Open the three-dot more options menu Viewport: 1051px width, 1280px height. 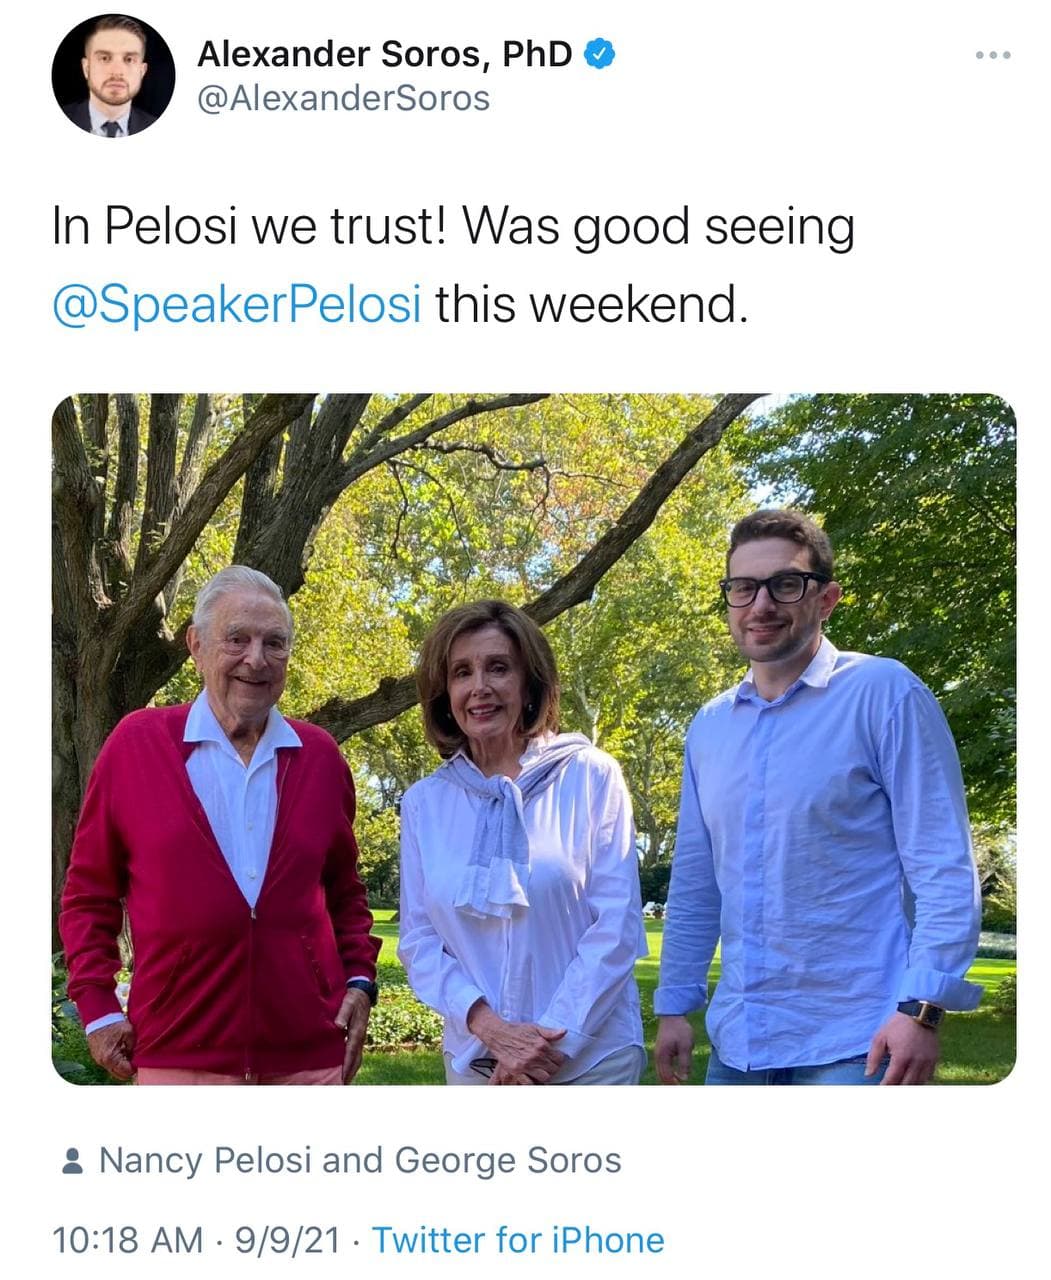pos(993,55)
